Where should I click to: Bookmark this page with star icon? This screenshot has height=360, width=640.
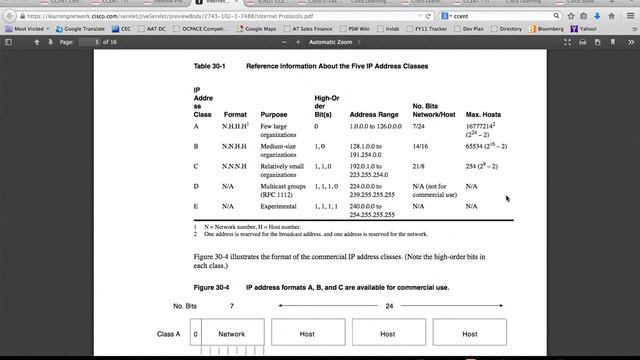(x=571, y=16)
